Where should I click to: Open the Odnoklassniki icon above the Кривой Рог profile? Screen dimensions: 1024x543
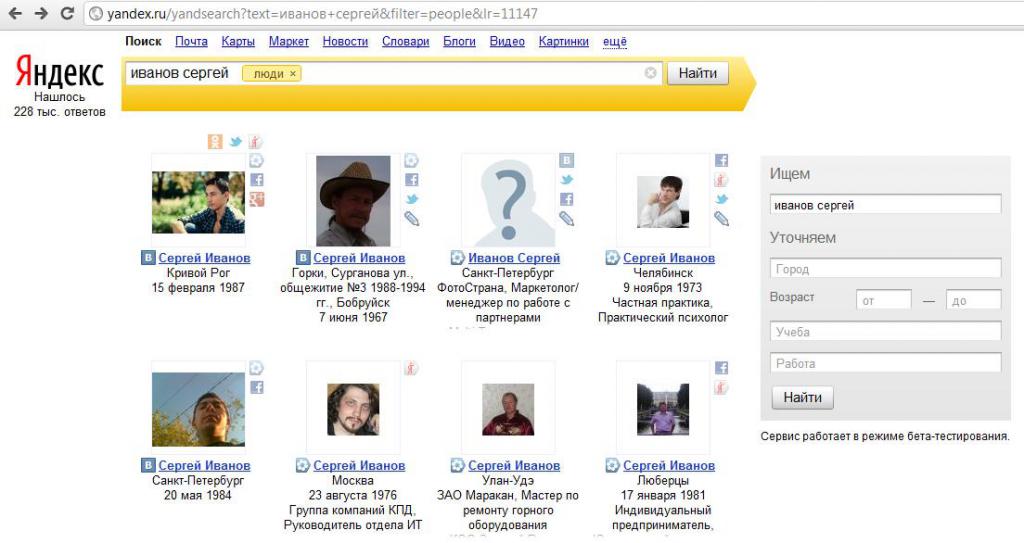point(215,141)
